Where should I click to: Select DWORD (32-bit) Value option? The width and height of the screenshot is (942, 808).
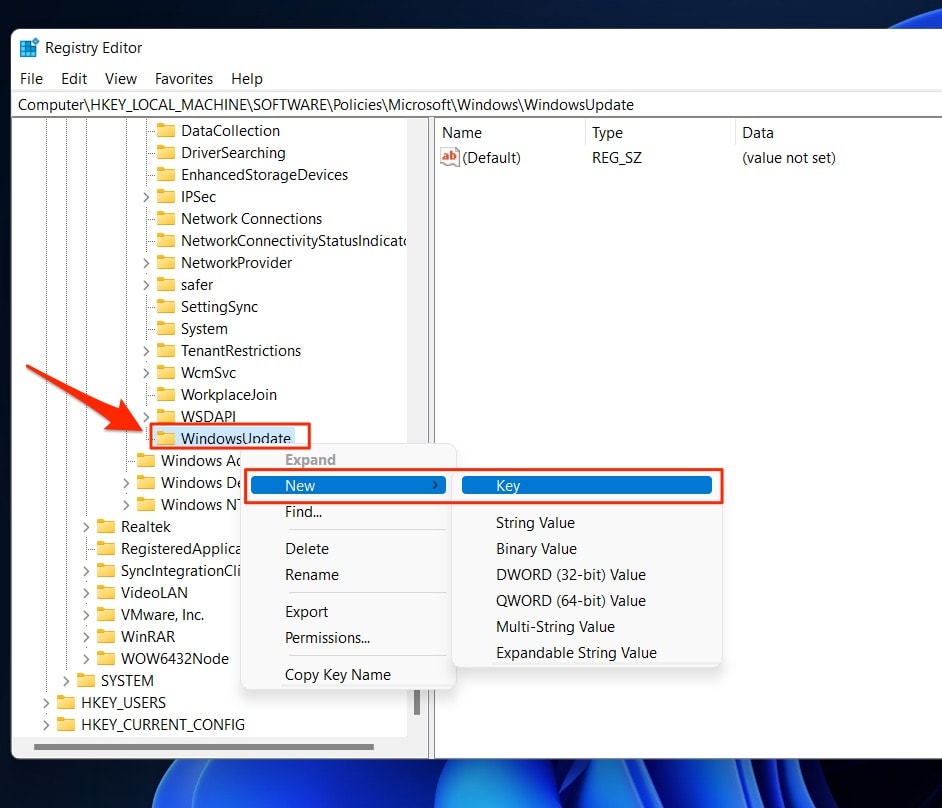(x=570, y=574)
